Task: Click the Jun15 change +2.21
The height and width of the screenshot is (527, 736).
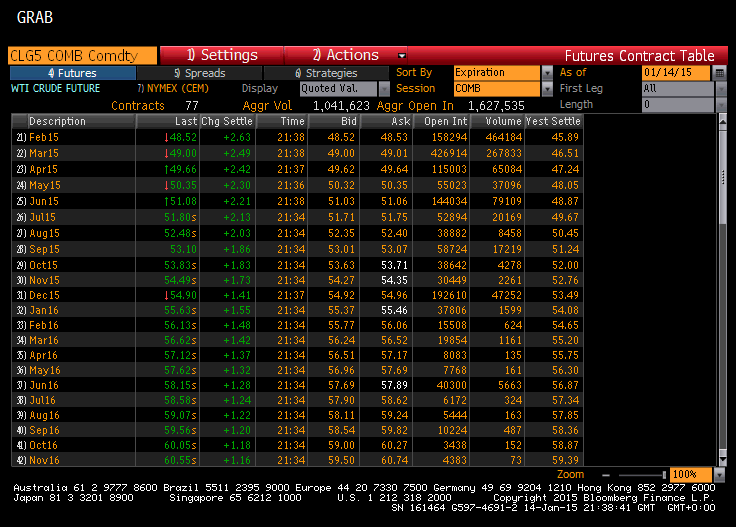Action: point(237,201)
